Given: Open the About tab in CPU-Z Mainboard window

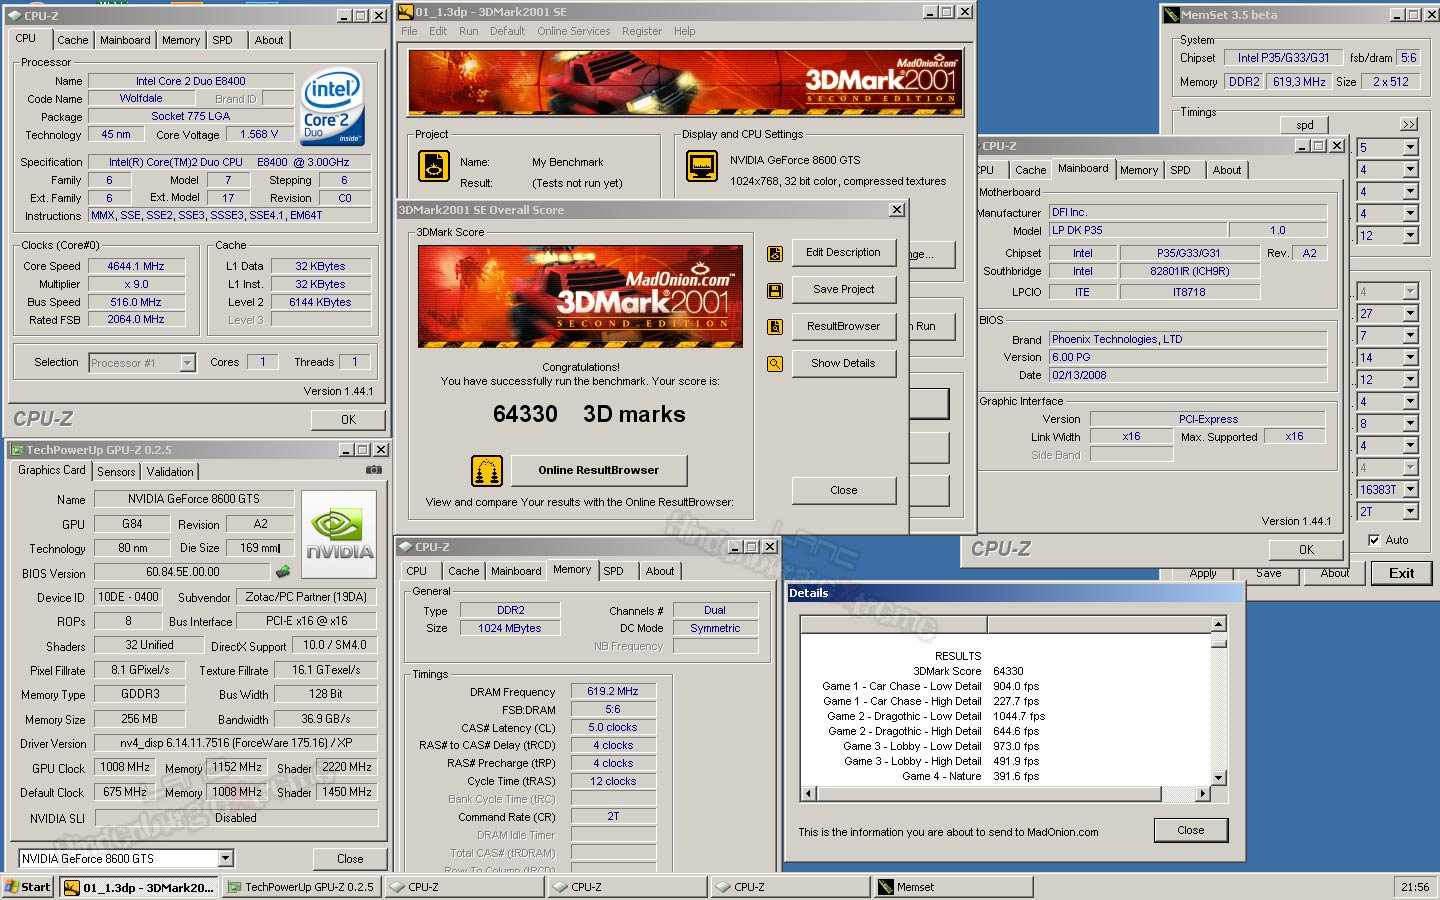Looking at the screenshot, I should point(1227,170).
